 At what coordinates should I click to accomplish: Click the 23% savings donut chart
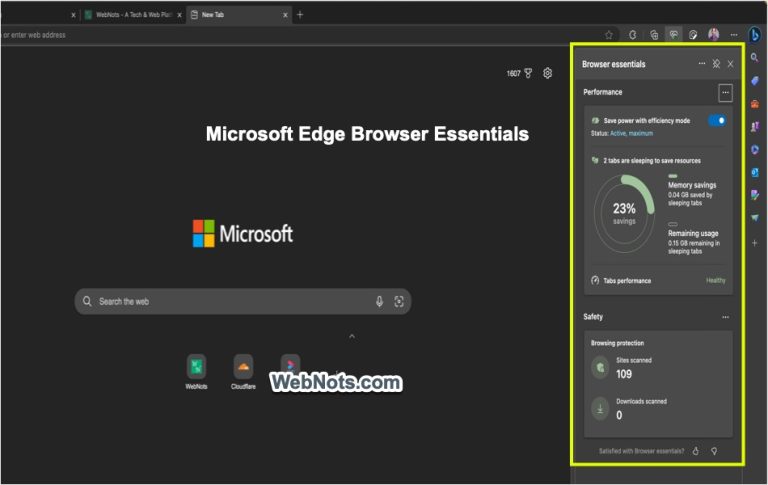click(624, 214)
